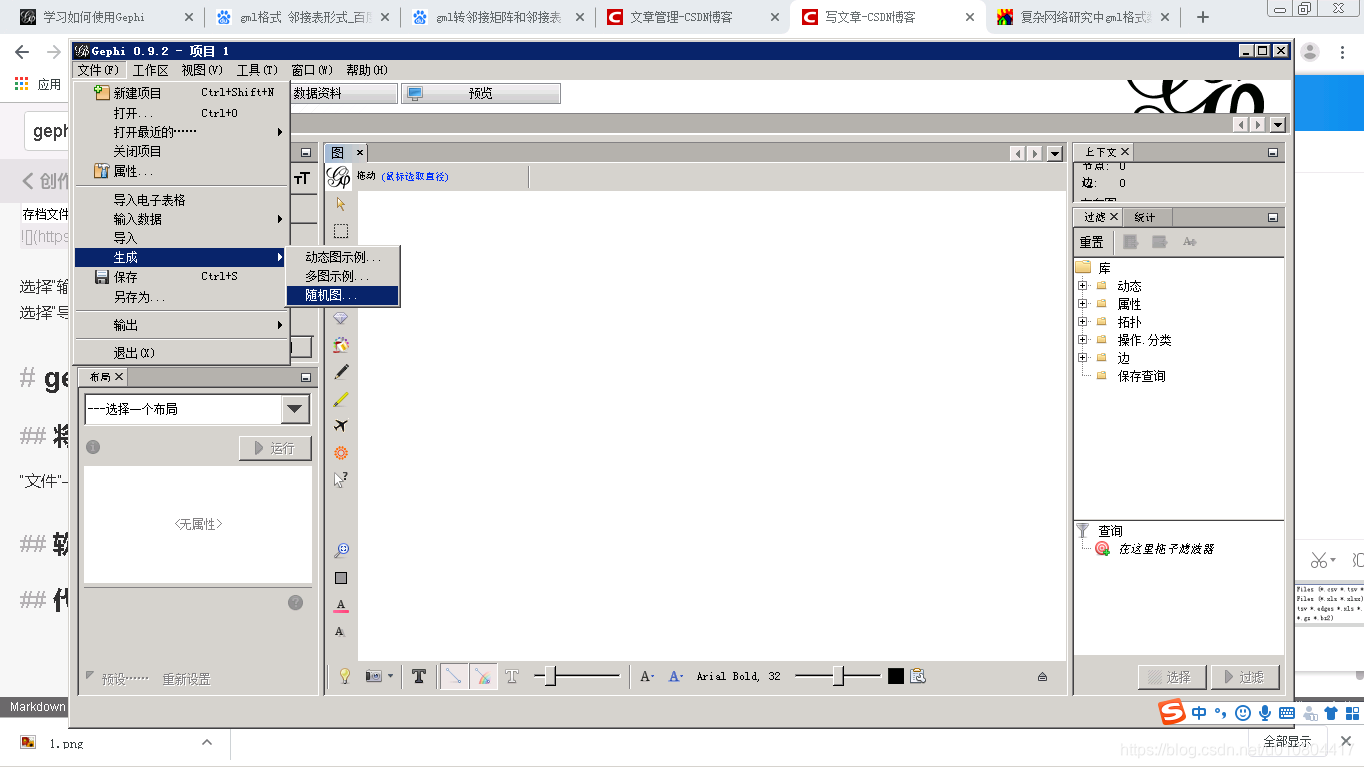Viewport: 1364px width, 768px height.
Task: Select the airplane shortest path tool
Action: click(x=341, y=426)
